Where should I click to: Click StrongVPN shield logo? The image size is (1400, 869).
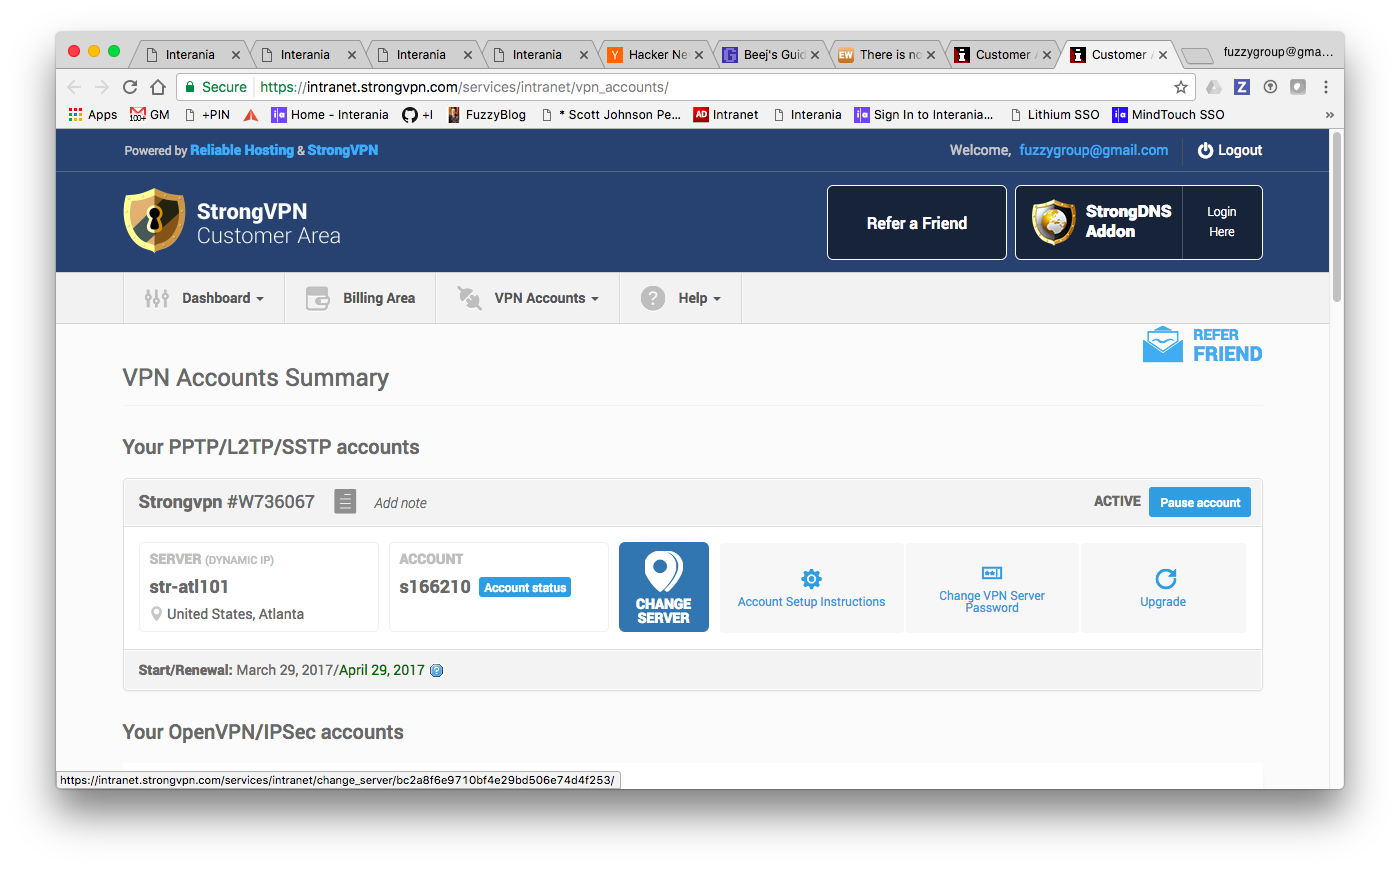tap(154, 220)
